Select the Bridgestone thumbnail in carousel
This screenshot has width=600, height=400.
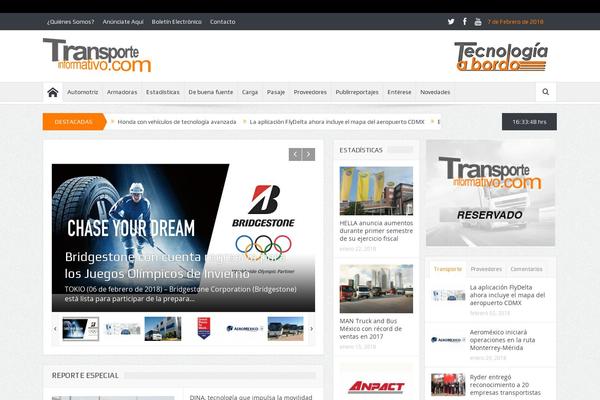pyautogui.click(x=81, y=329)
